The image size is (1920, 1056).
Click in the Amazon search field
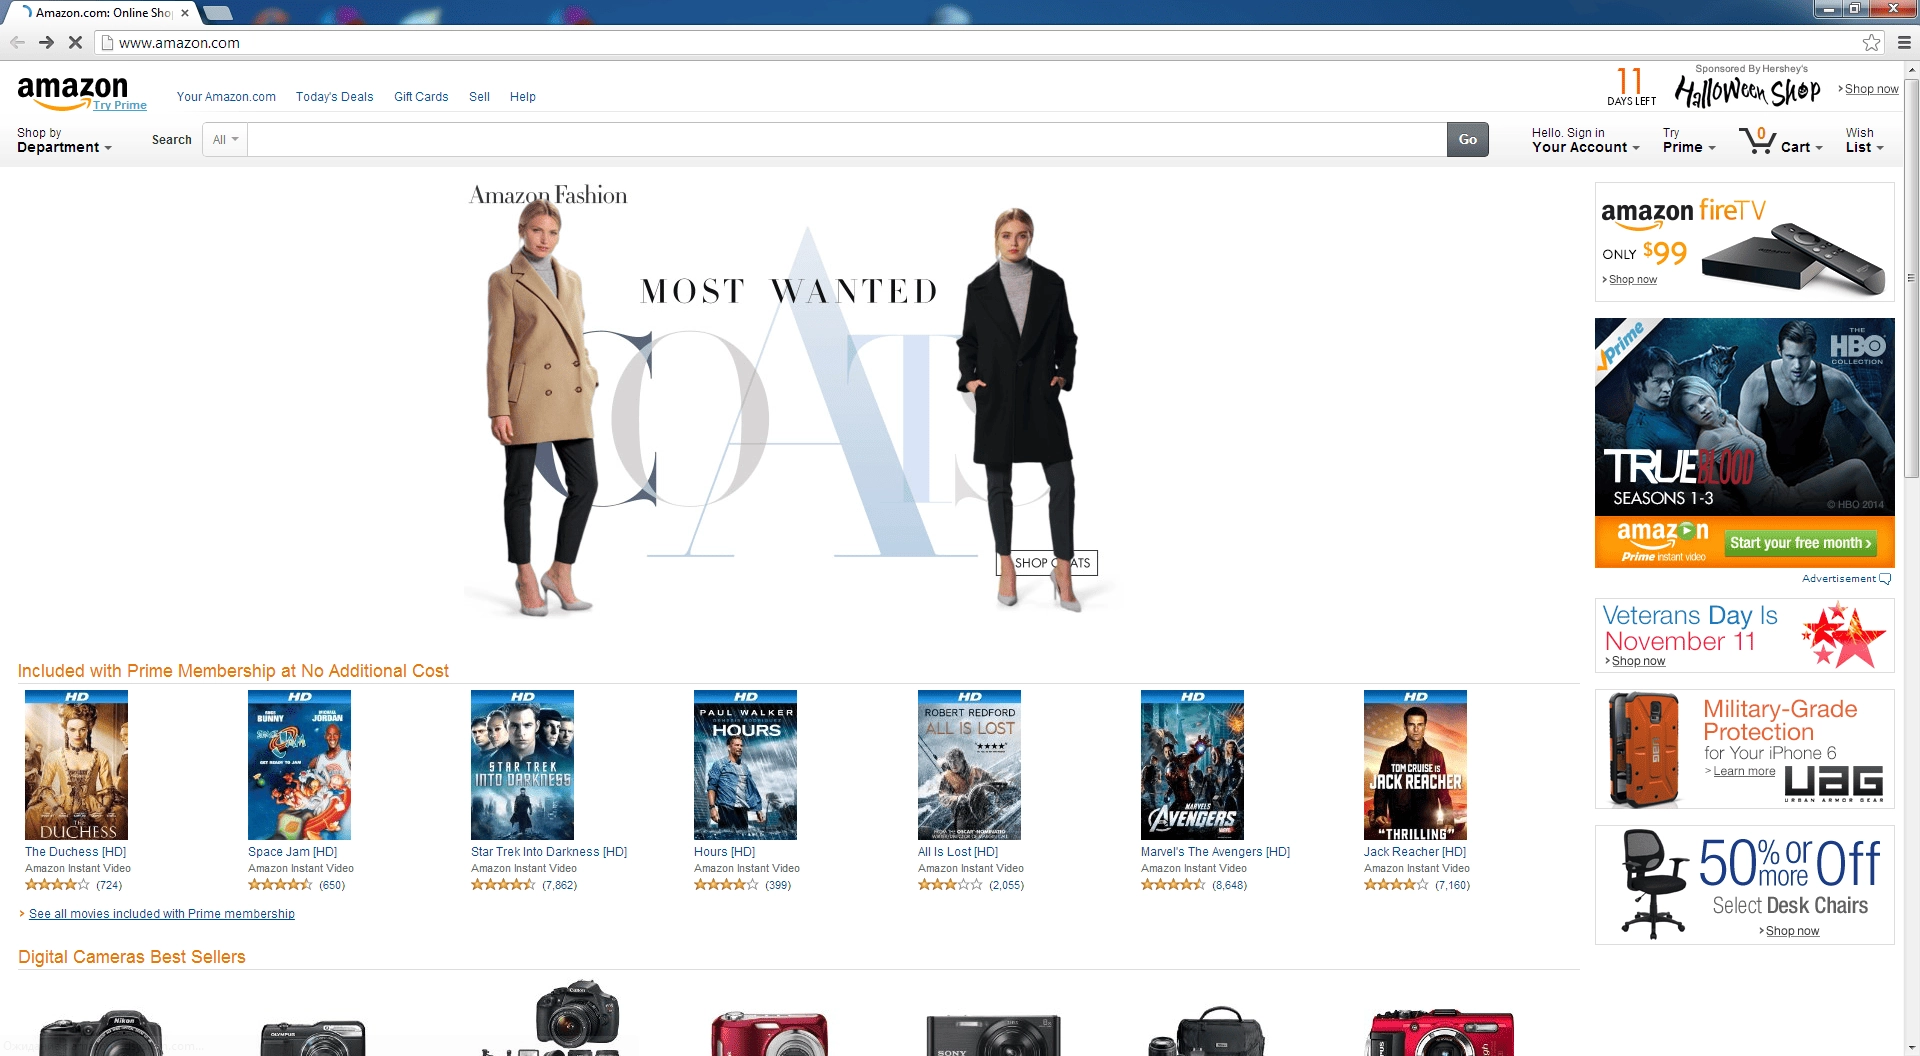tap(846, 140)
